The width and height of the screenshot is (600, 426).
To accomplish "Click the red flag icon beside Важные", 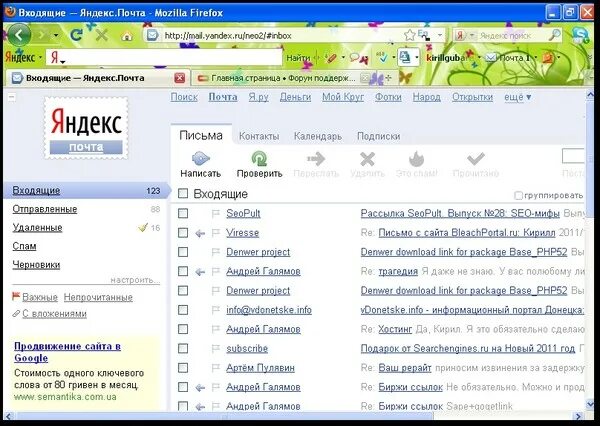I will pos(16,297).
